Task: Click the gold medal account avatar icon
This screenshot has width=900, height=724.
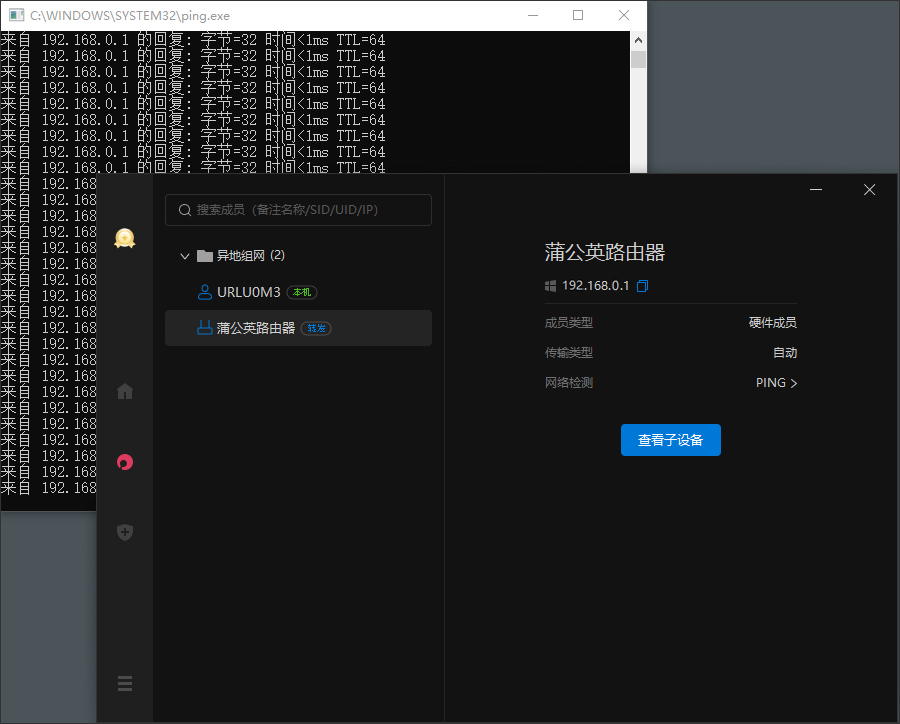Action: coord(124,238)
